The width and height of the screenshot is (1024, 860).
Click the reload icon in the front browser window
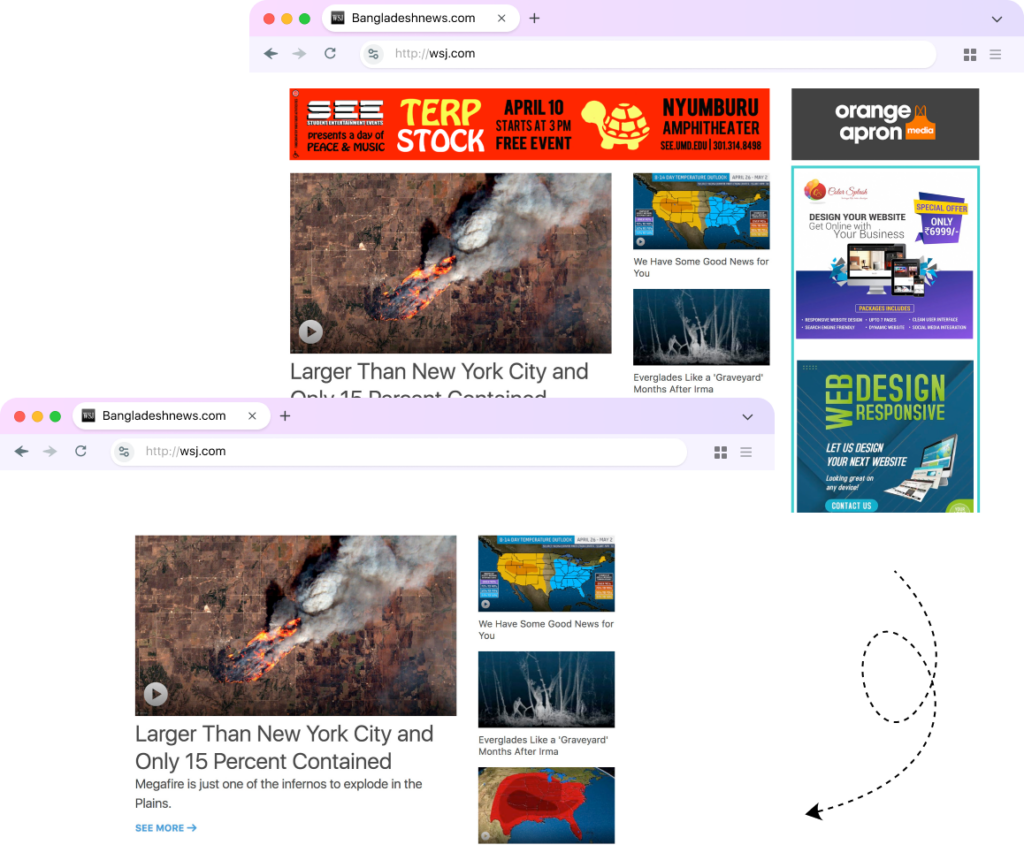point(80,451)
